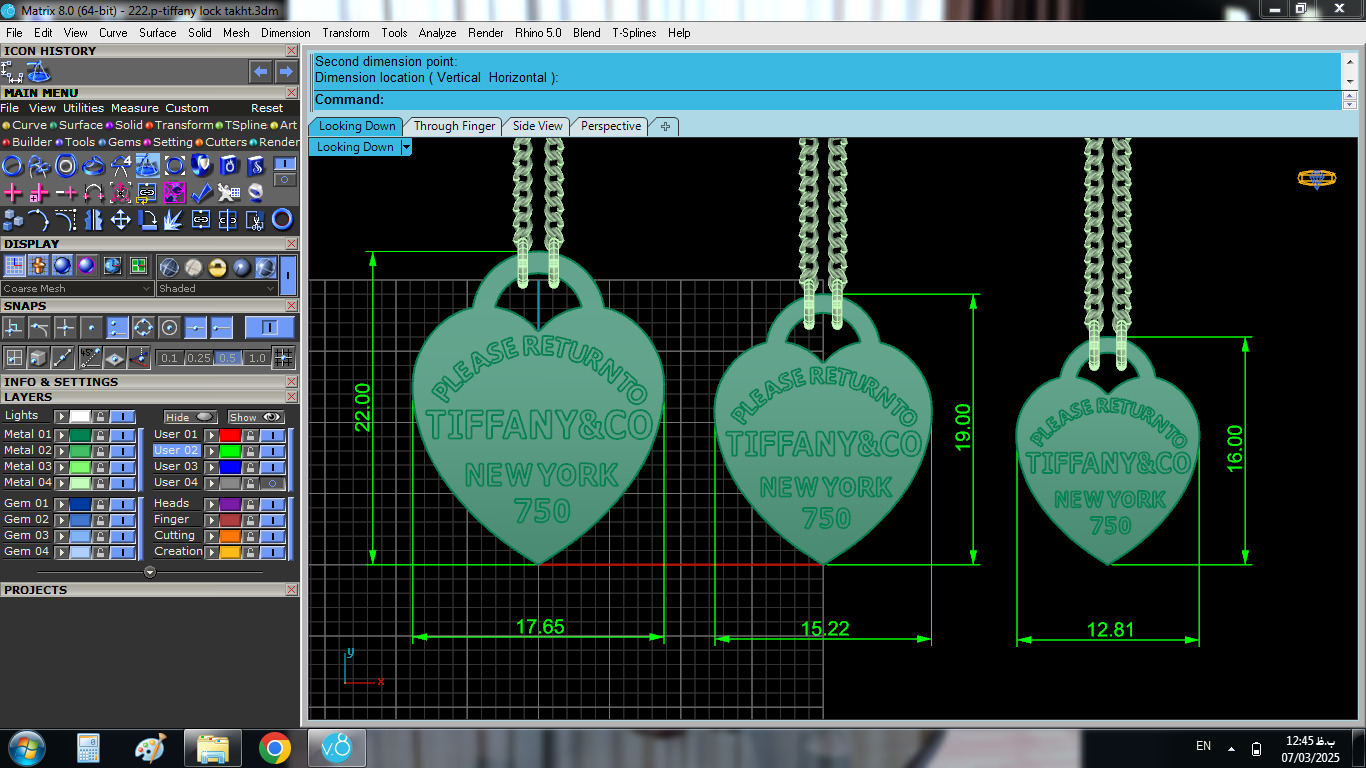Click the cube object snap icon
The width and height of the screenshot is (1366, 768).
click(38, 357)
